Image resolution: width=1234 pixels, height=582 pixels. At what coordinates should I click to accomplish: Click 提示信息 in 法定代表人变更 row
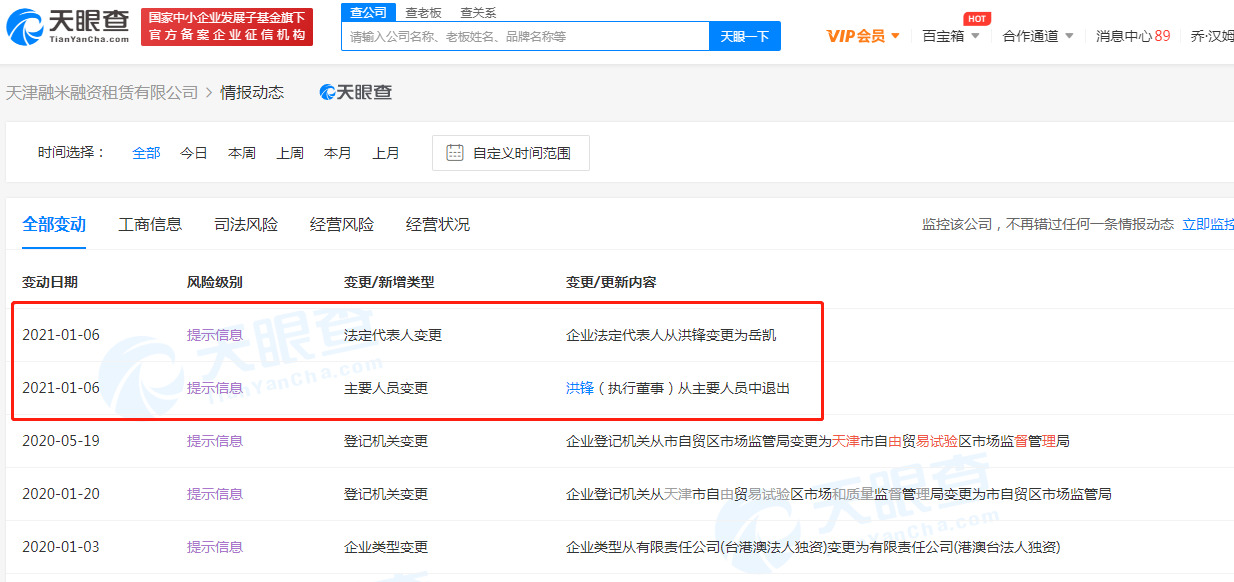pos(215,334)
